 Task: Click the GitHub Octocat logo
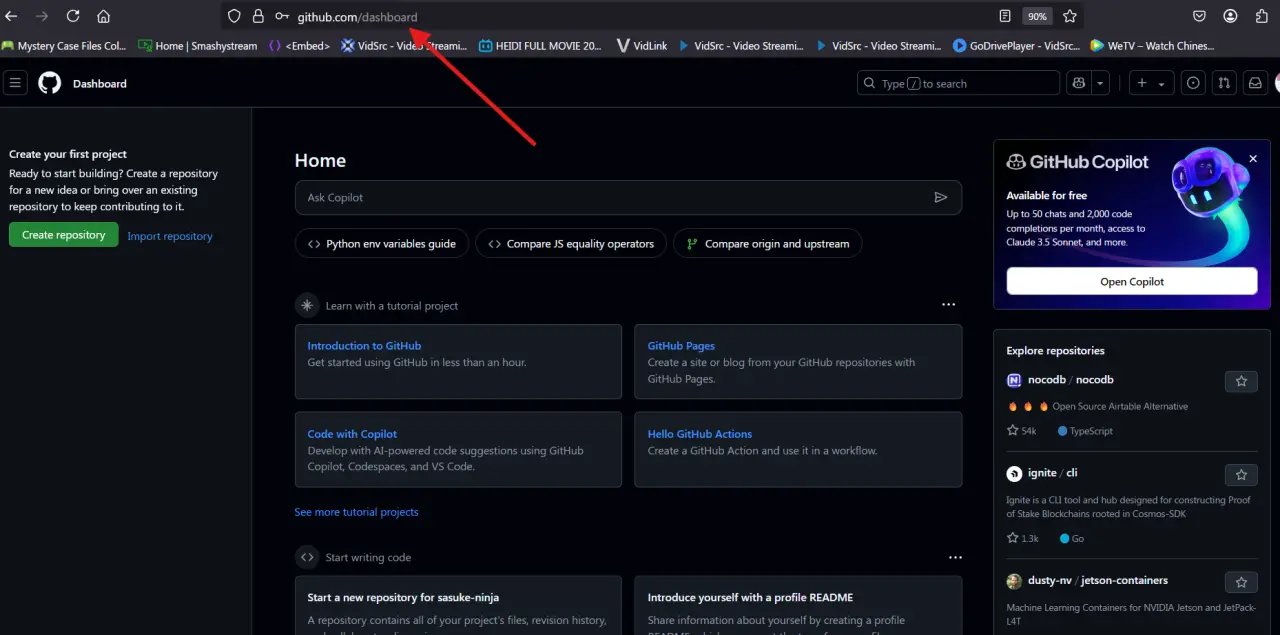point(49,83)
